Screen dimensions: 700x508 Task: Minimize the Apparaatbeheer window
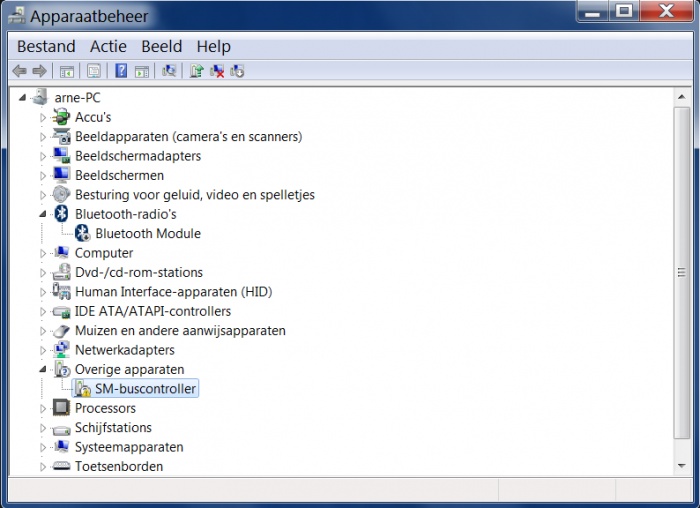point(592,12)
